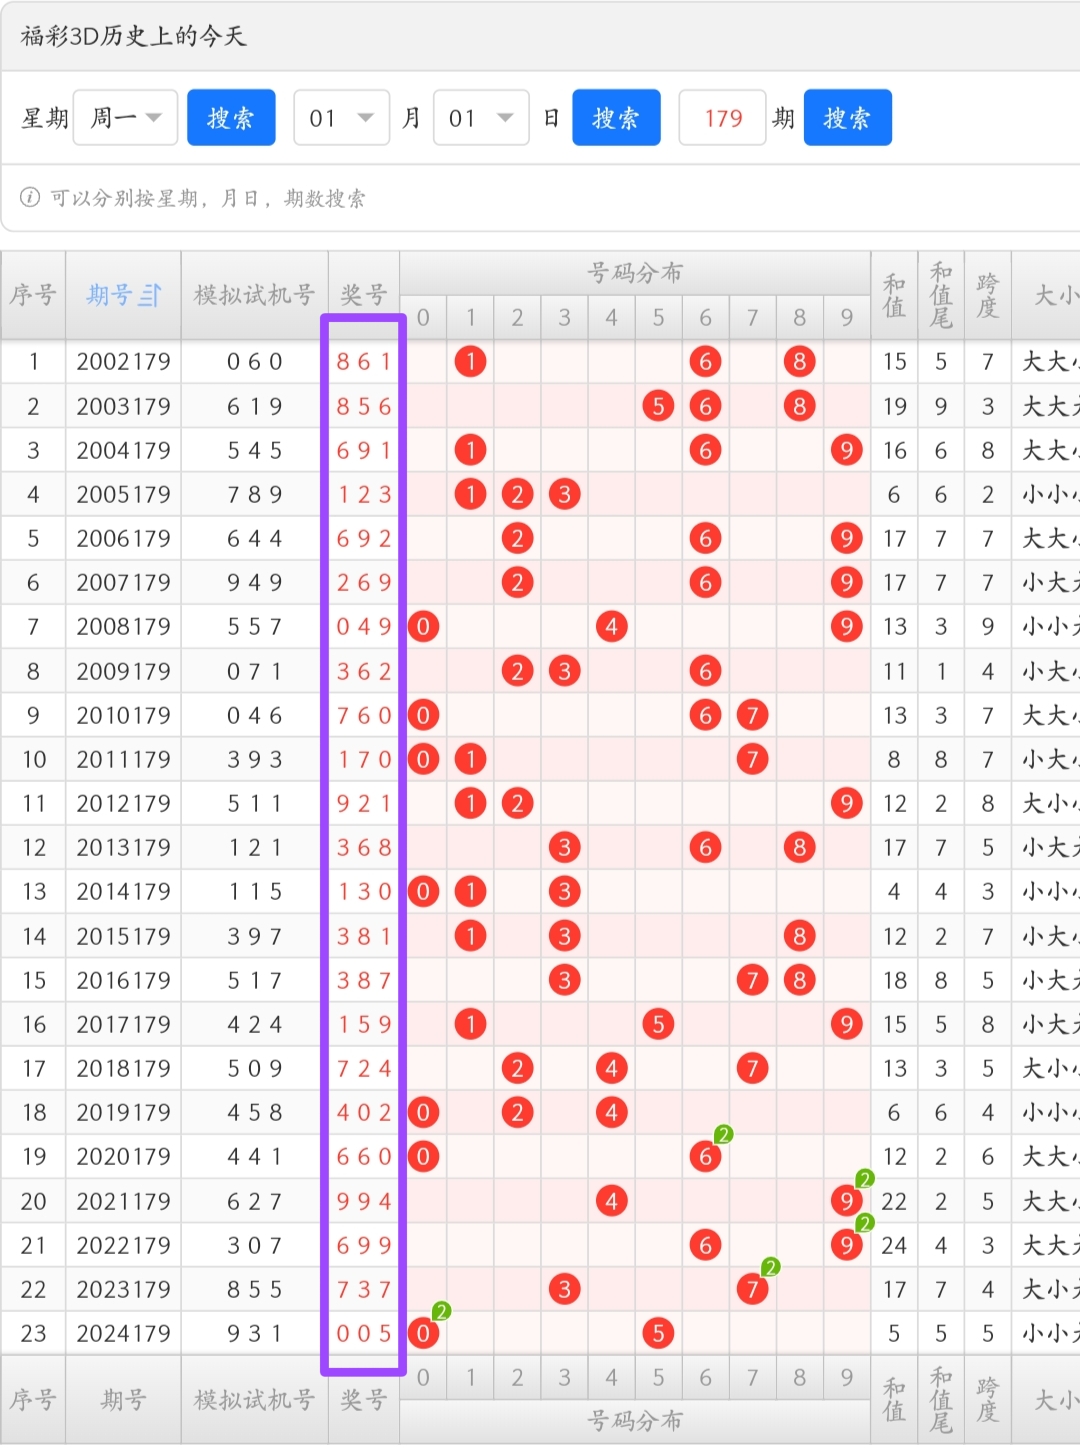This screenshot has width=1080, height=1456.
Task: Click the green badge 2 in row 2024179
Action: 441,1311
